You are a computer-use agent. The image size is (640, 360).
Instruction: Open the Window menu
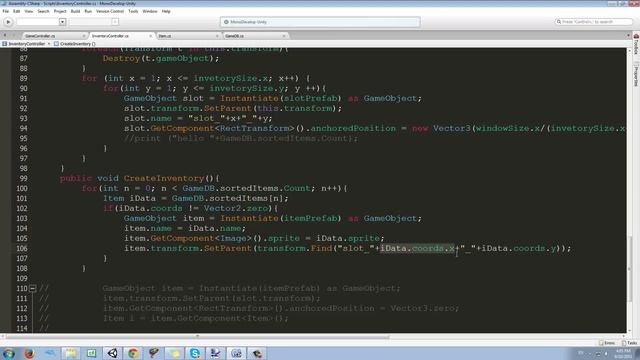(x=150, y=11)
